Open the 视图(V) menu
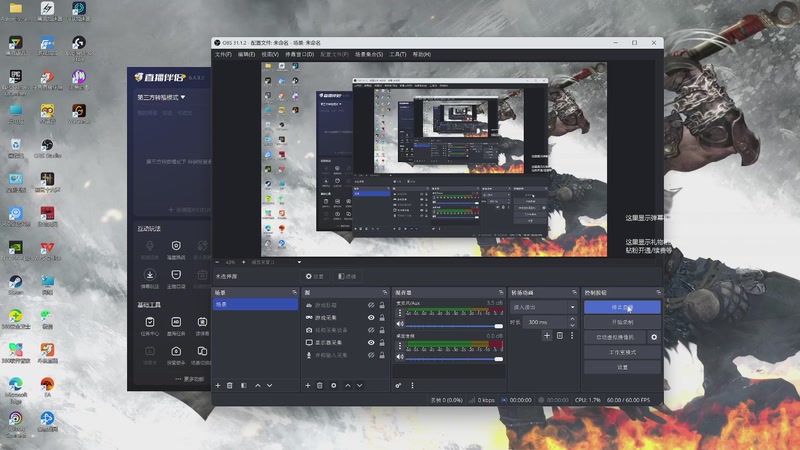800x450 pixels. pyautogui.click(x=270, y=54)
